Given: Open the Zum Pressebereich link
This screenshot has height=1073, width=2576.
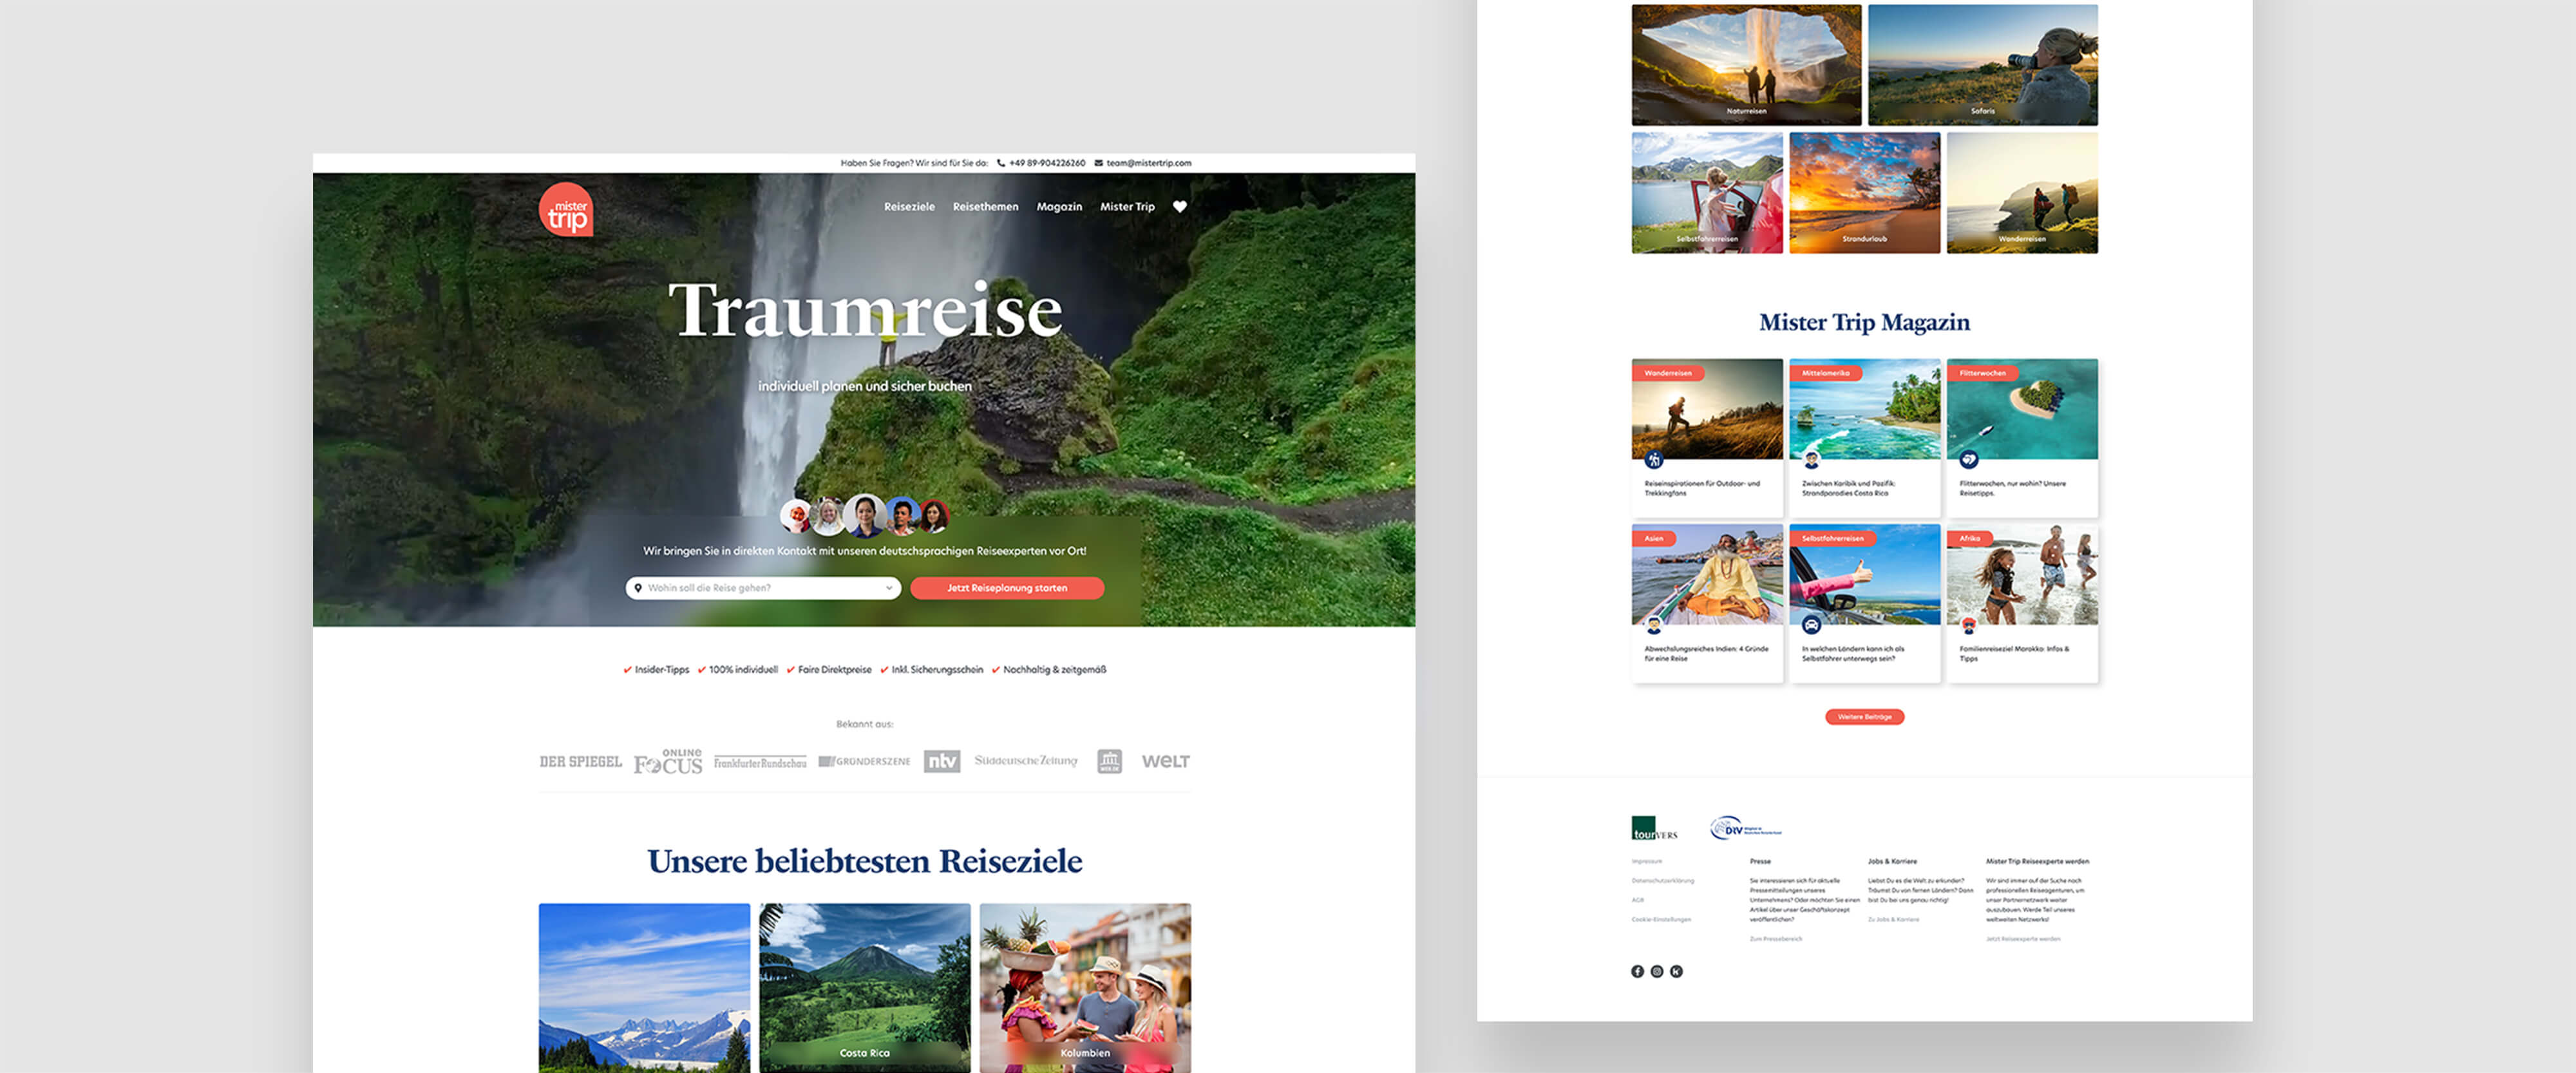Looking at the screenshot, I should pyautogui.click(x=1775, y=939).
